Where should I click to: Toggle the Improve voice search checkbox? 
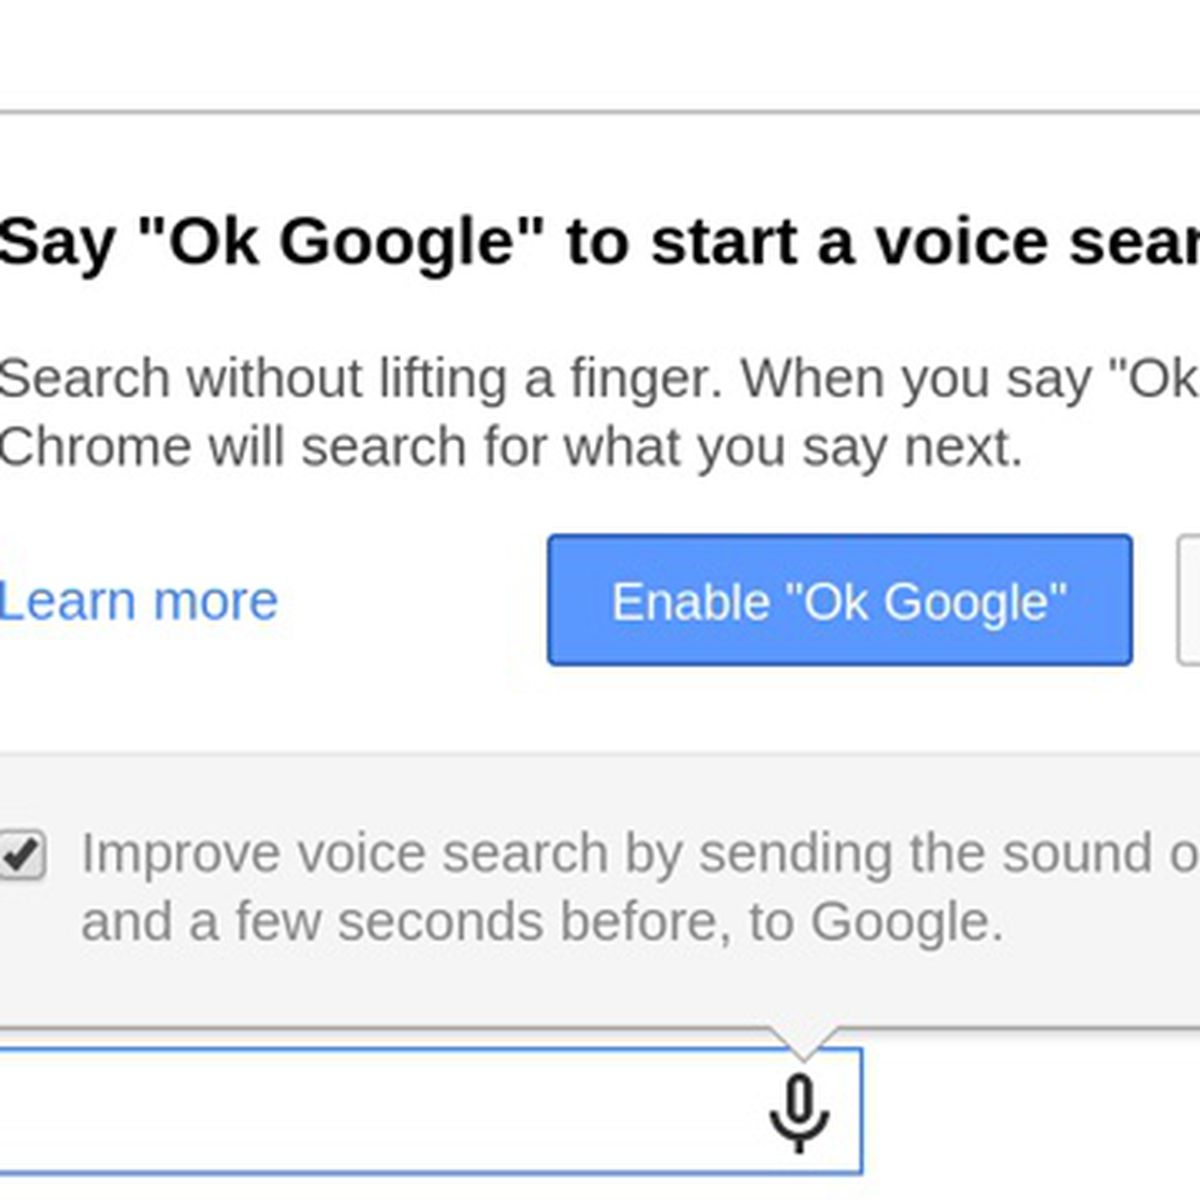click(x=22, y=856)
